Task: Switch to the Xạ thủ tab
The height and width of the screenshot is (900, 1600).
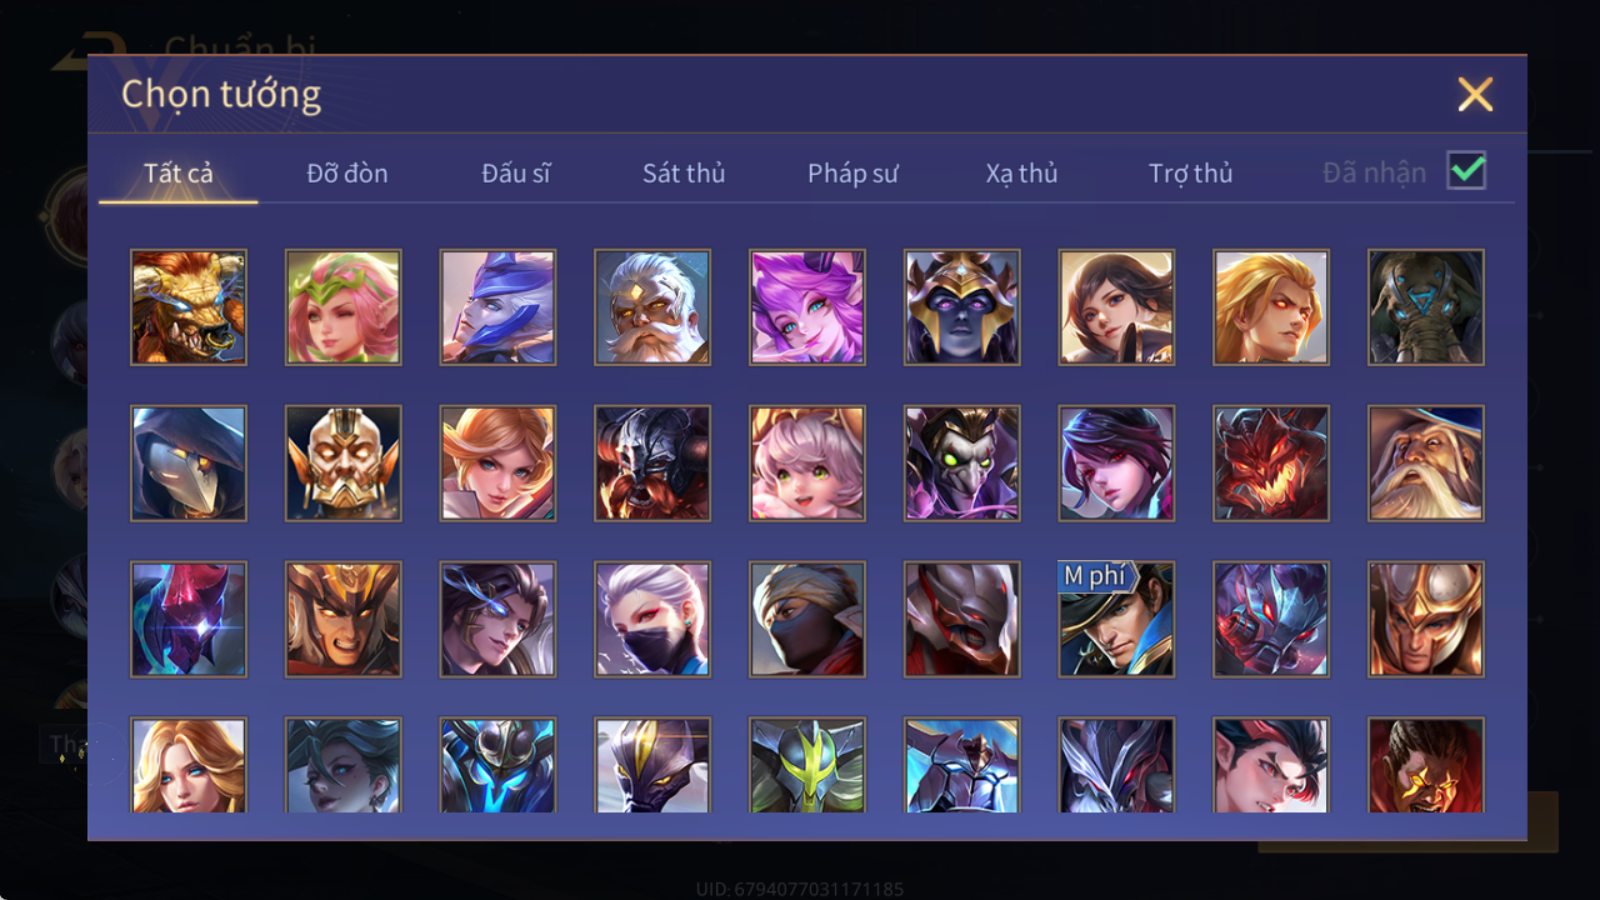Action: pyautogui.click(x=1021, y=173)
